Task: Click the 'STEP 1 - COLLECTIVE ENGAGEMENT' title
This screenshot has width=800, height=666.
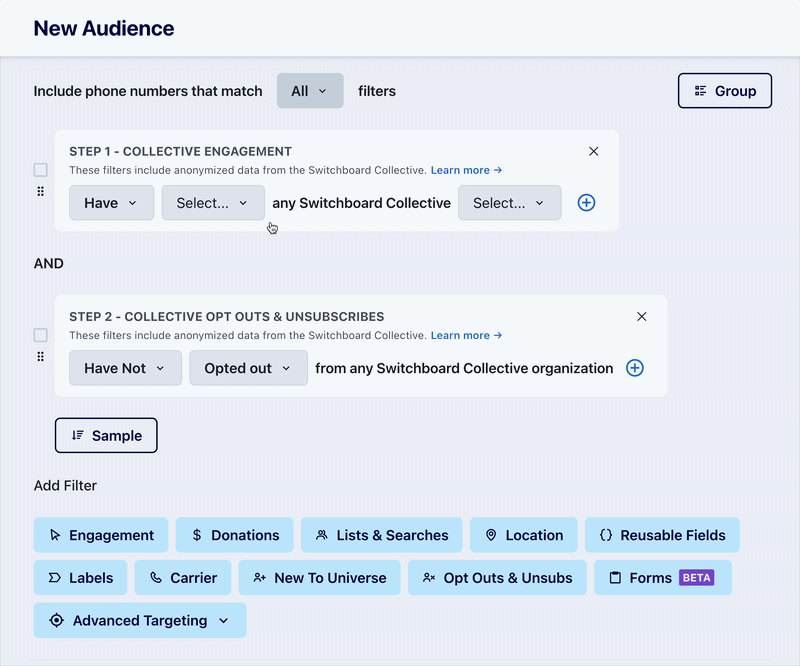Action: coord(181,152)
